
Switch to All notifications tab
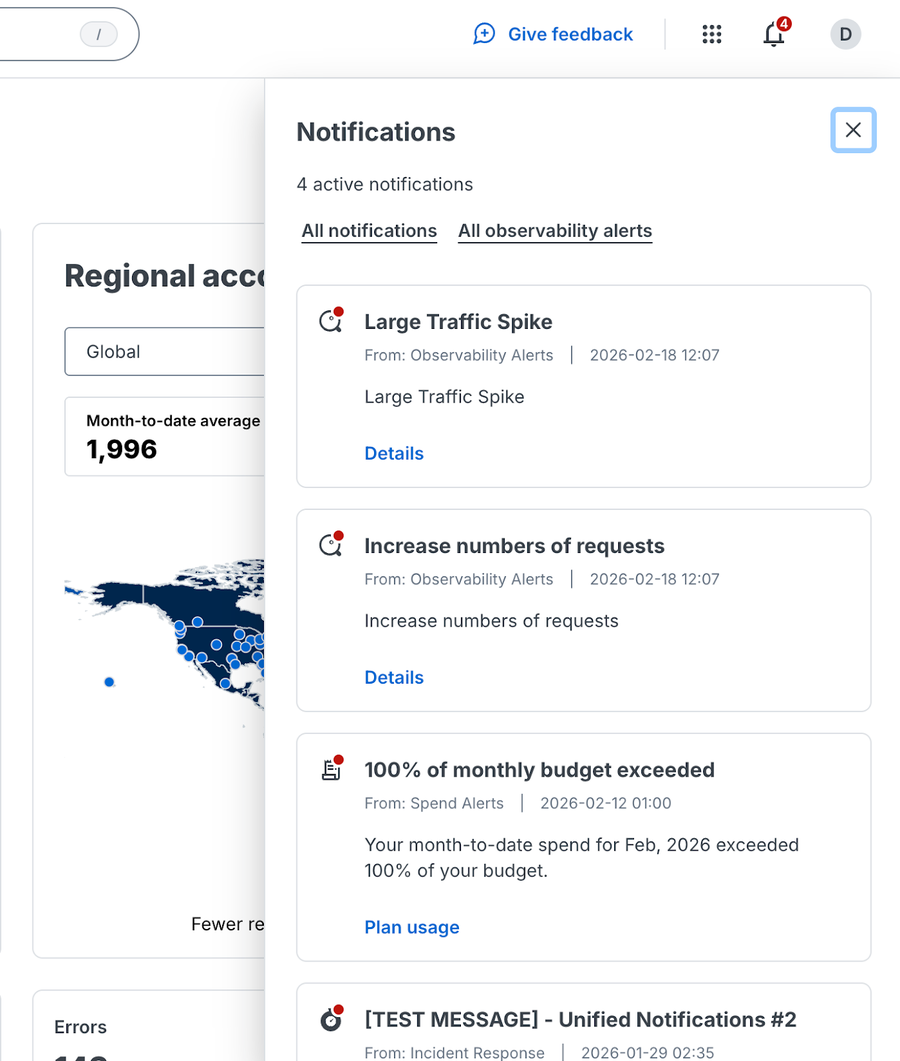[369, 231]
